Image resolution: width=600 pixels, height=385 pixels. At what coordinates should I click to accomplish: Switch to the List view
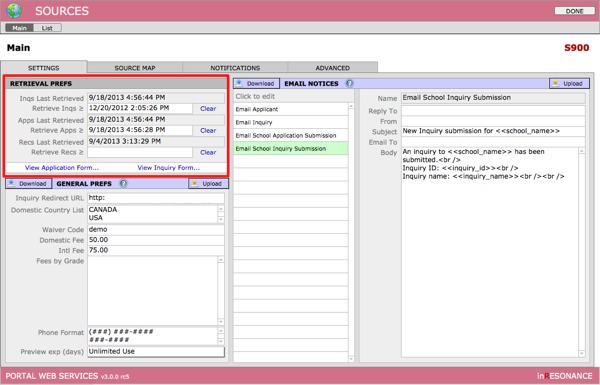tap(47, 28)
